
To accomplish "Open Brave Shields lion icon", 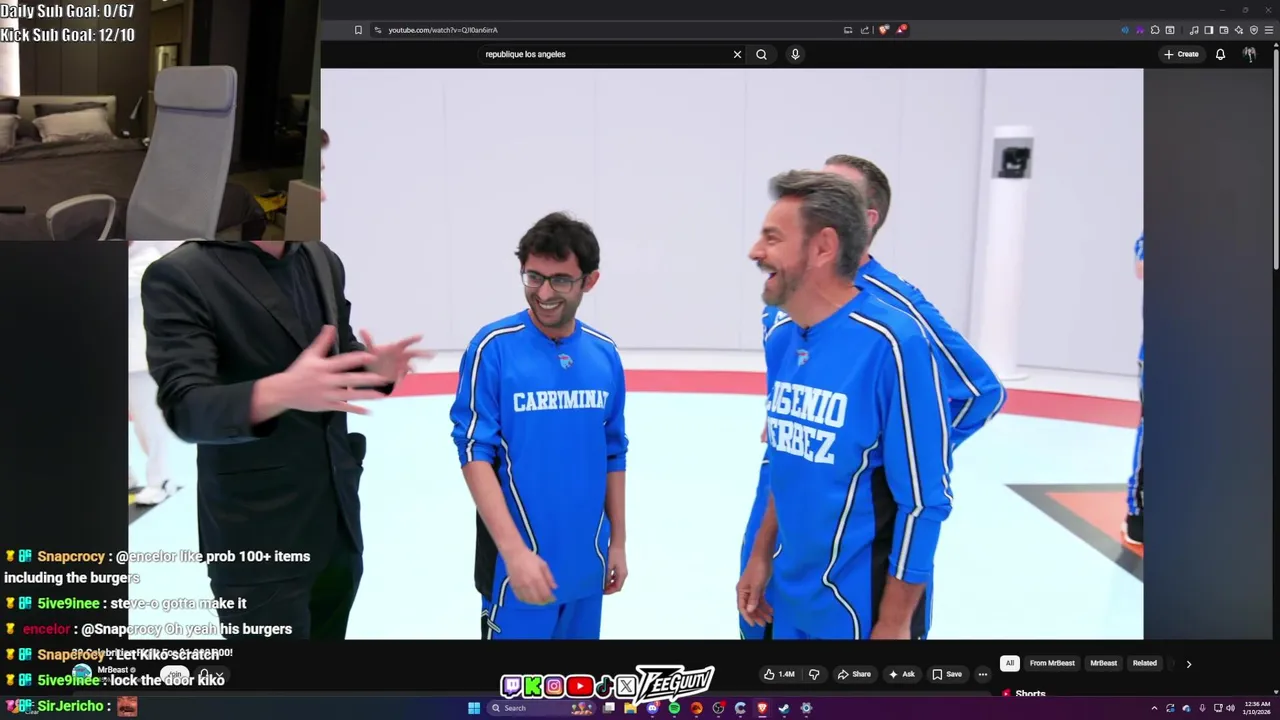I will 883,30.
